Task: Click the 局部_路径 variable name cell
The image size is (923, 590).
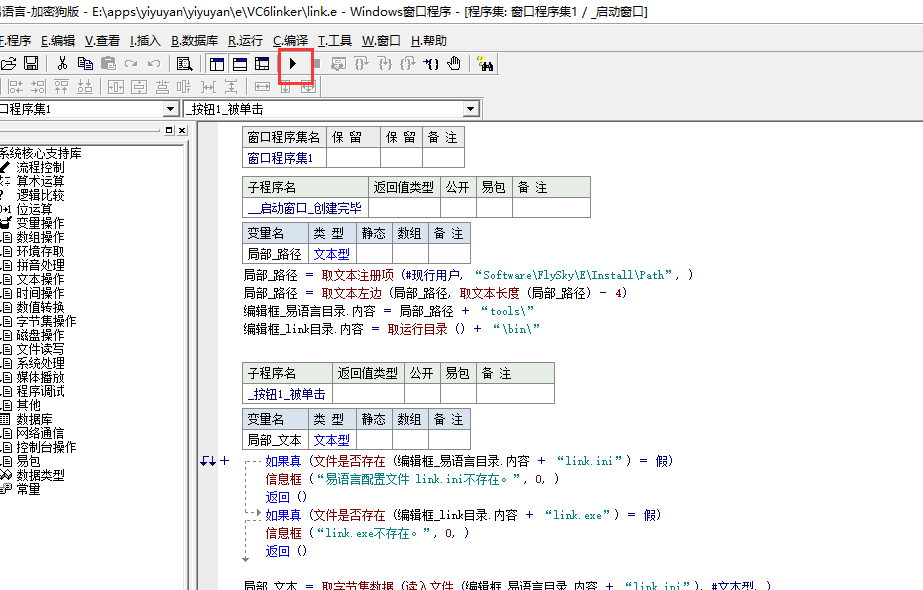Action: (275, 254)
